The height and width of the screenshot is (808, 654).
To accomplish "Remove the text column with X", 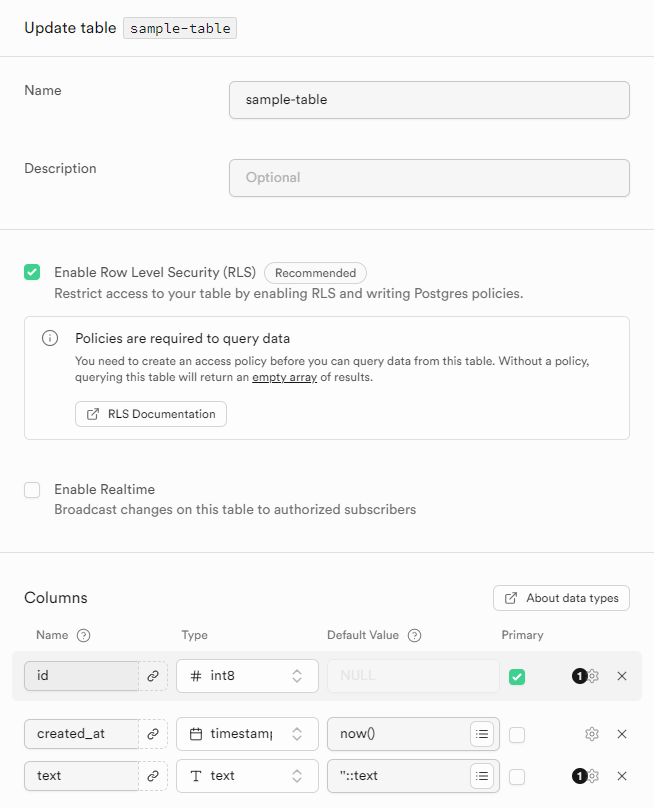I will [x=622, y=776].
